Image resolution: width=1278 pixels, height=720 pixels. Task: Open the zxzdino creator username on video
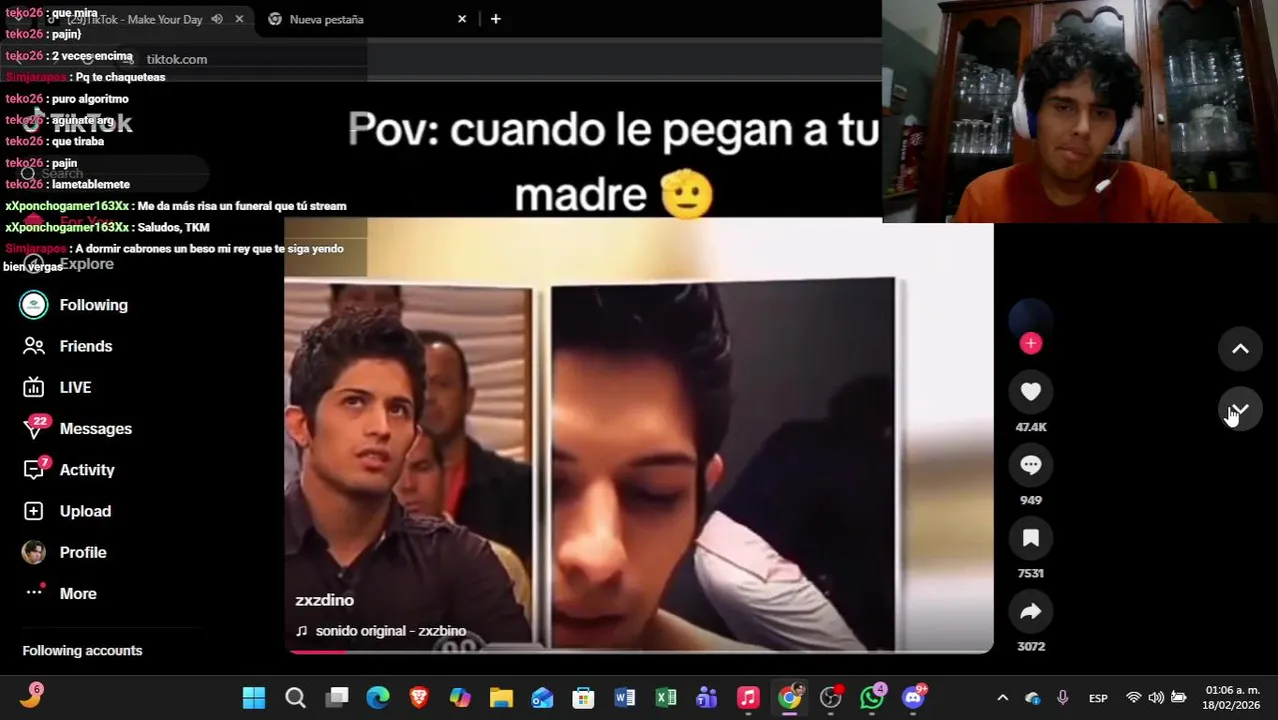(324, 600)
